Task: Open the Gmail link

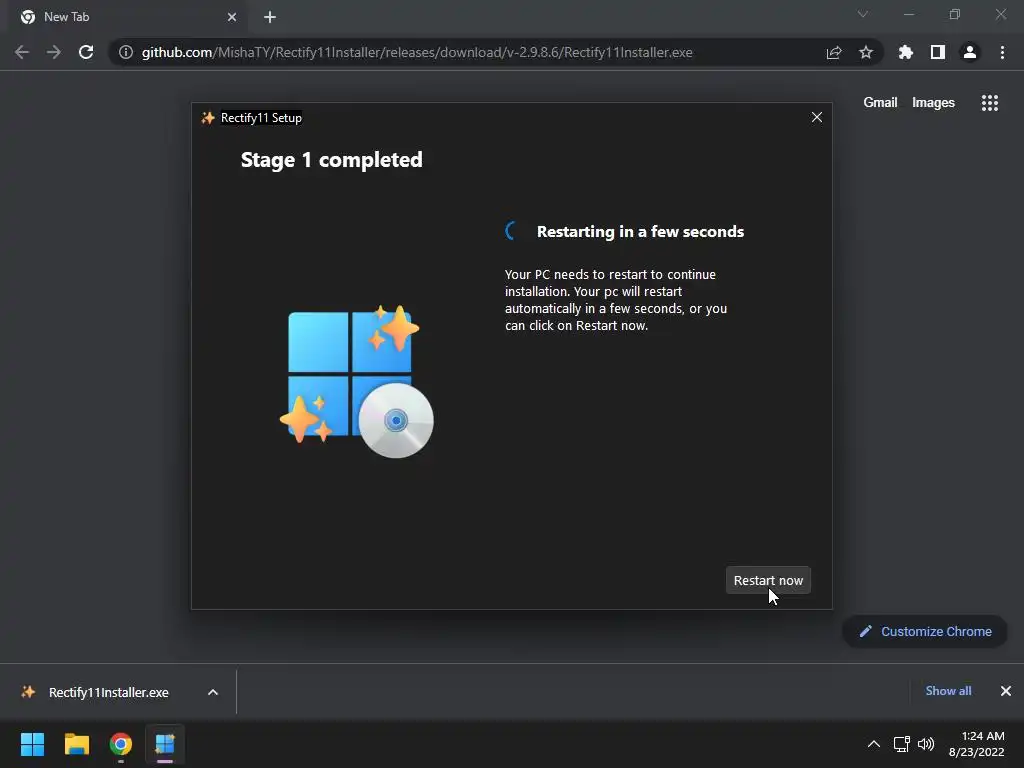Action: pyautogui.click(x=880, y=103)
